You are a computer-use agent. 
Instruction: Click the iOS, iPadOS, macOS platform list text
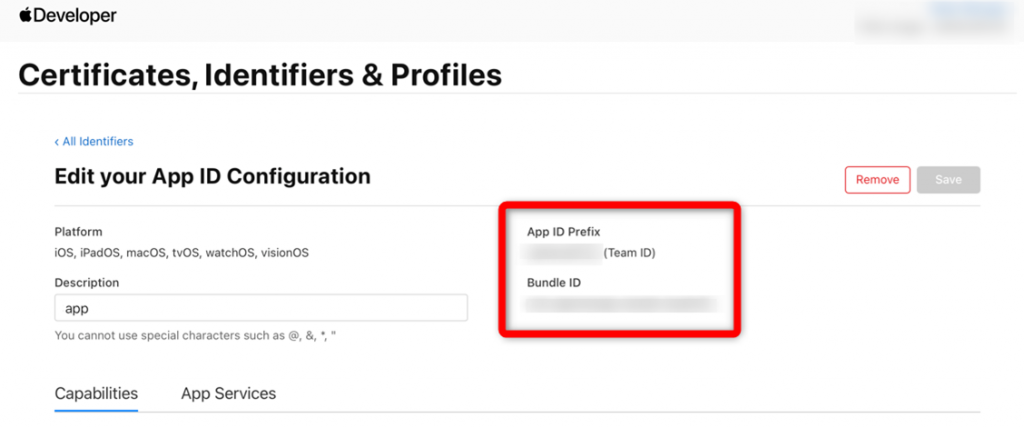coord(182,253)
